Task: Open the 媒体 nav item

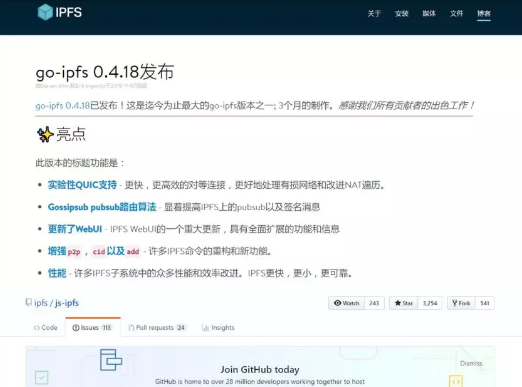Action: click(429, 14)
